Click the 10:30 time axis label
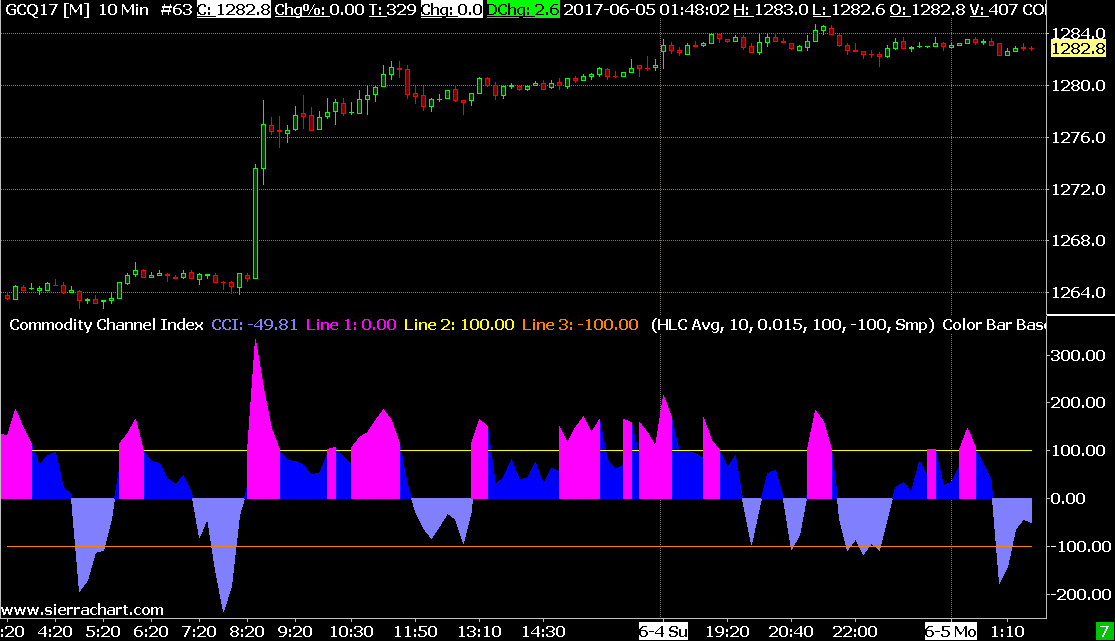 click(x=351, y=632)
